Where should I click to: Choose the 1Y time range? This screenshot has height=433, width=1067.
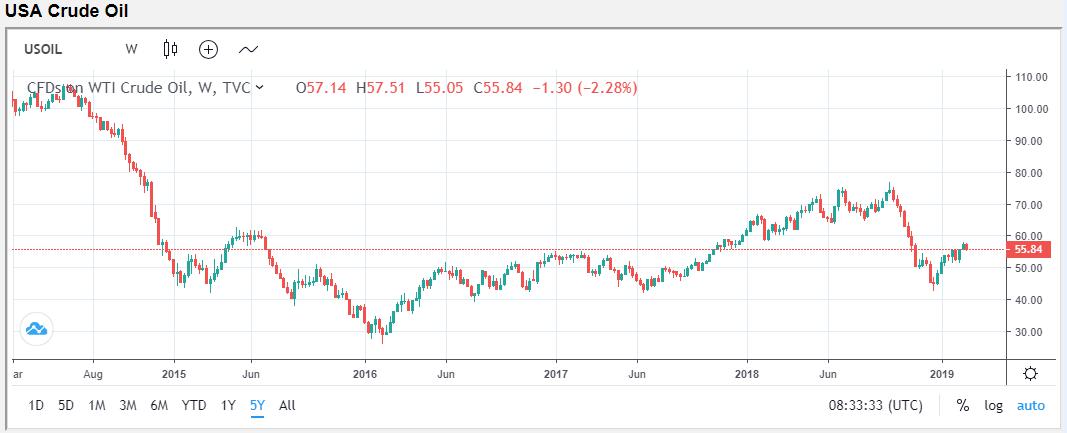click(x=228, y=406)
